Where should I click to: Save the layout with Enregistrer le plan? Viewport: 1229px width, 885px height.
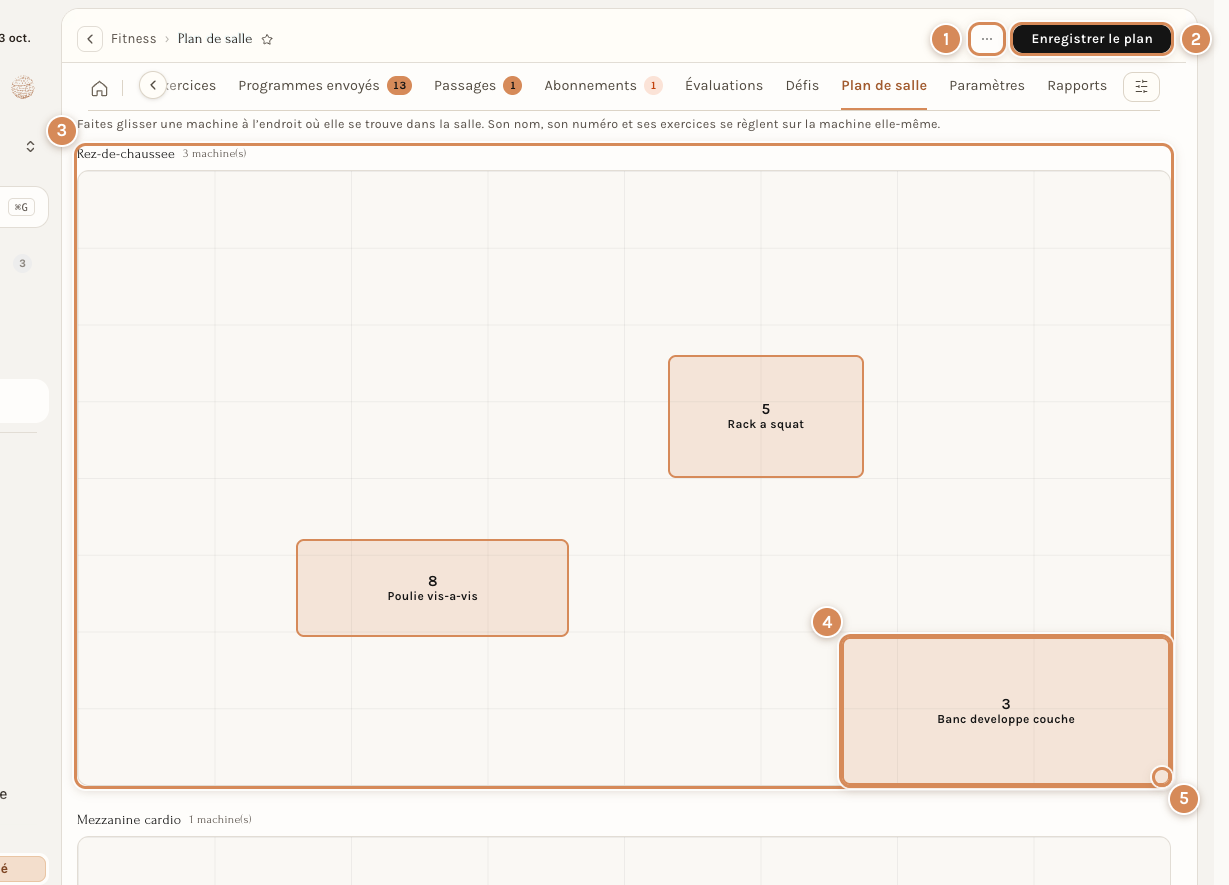tap(1092, 39)
